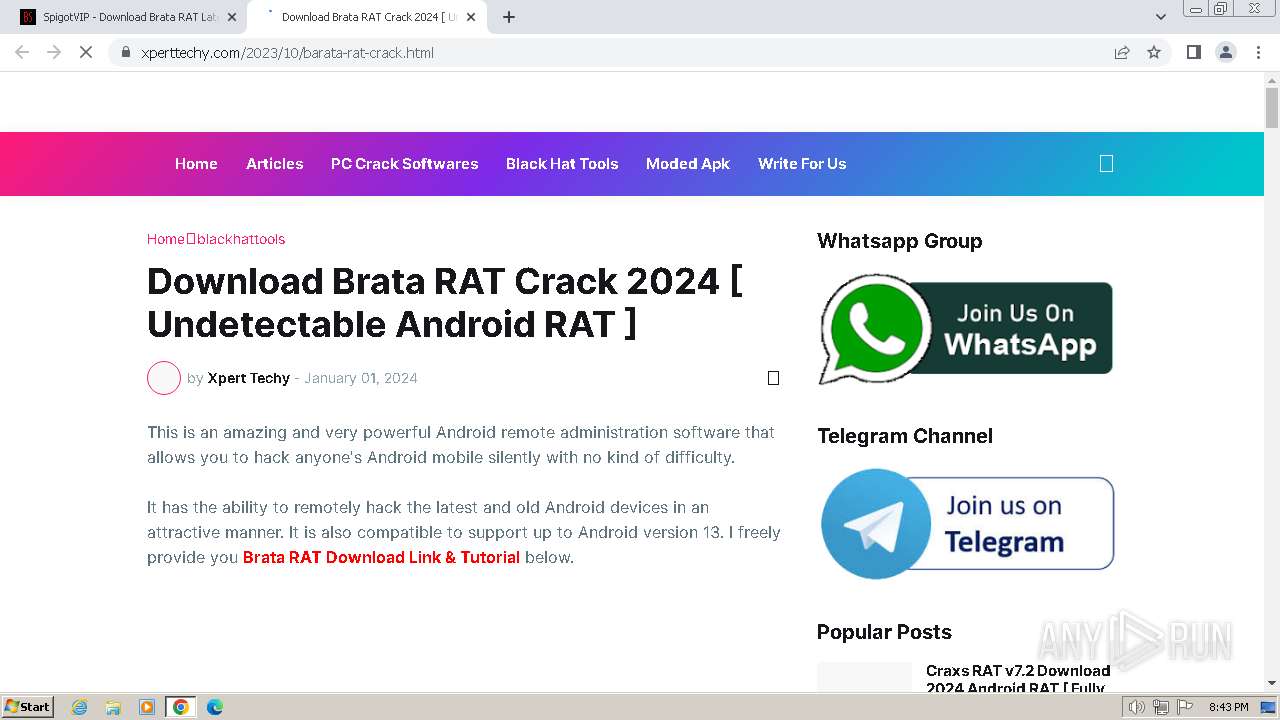Image resolution: width=1280 pixels, height=720 pixels.
Task: Open Brata RAT Download Link & Tutorial
Action: click(x=381, y=557)
